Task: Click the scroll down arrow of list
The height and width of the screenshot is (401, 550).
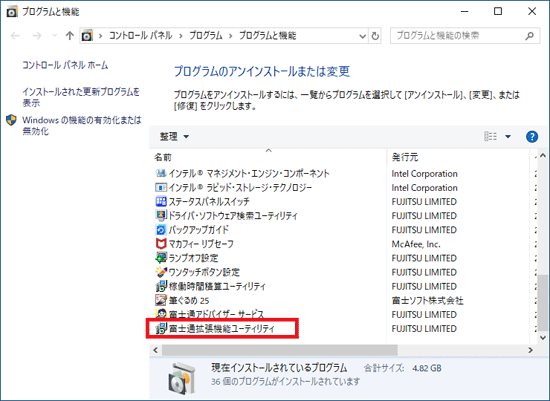Action: [x=543, y=338]
